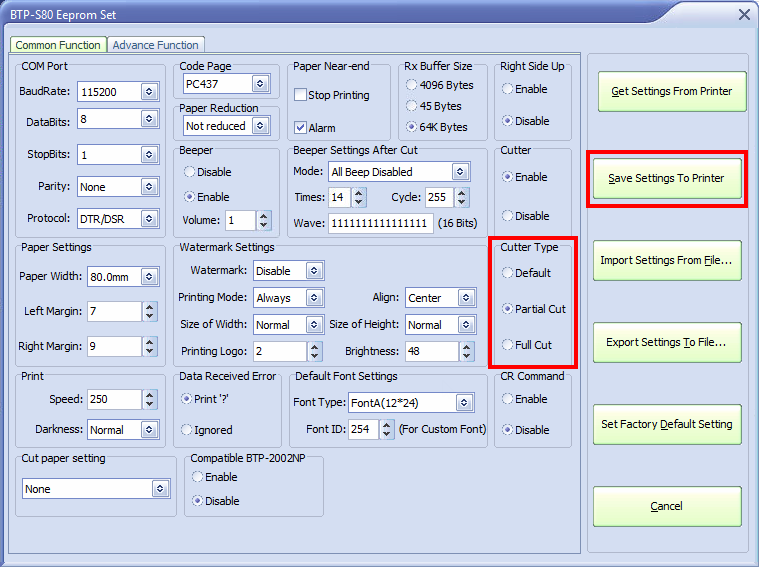Select Disable under Cutter
The image size is (759, 567).
point(507,215)
